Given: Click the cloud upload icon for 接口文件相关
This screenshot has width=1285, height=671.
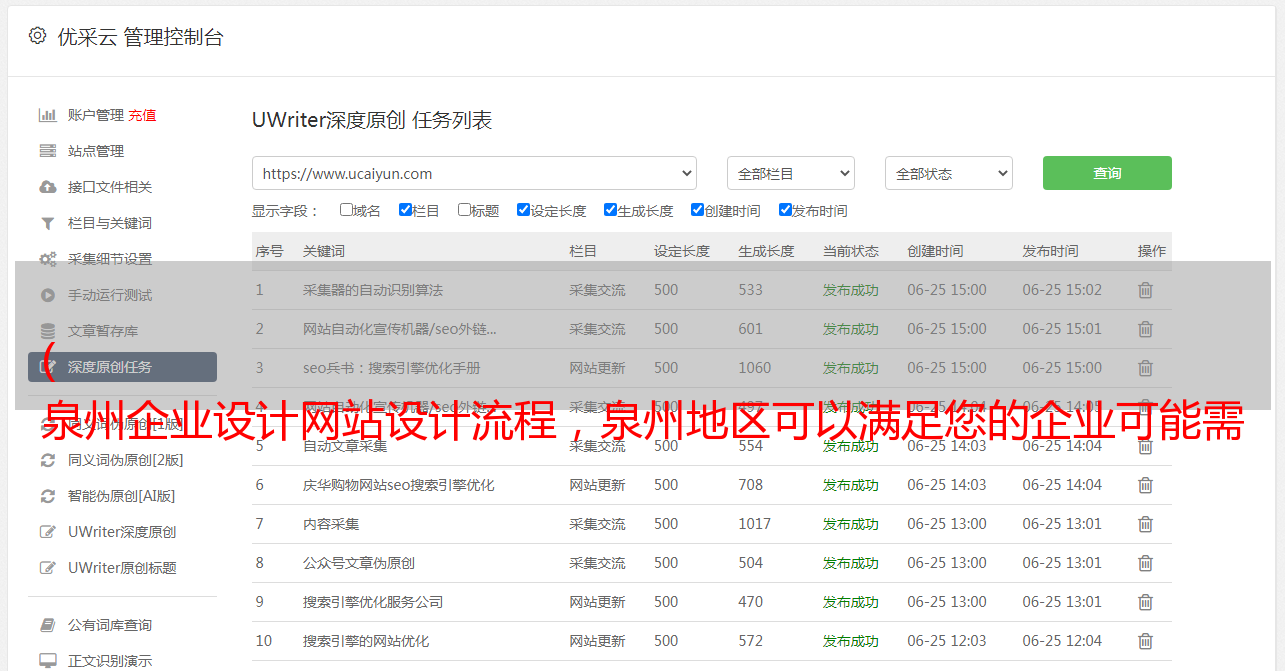Looking at the screenshot, I should 47,187.
